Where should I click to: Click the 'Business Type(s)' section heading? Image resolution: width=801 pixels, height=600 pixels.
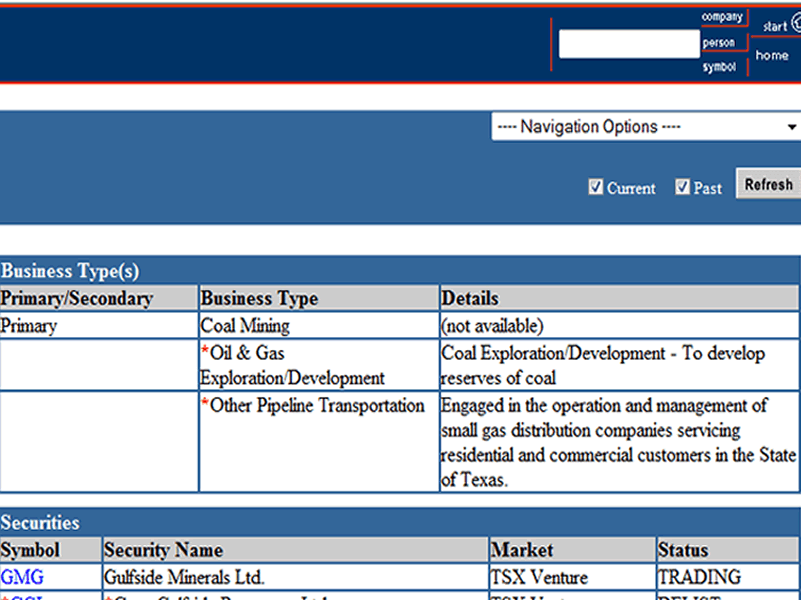tap(70, 271)
